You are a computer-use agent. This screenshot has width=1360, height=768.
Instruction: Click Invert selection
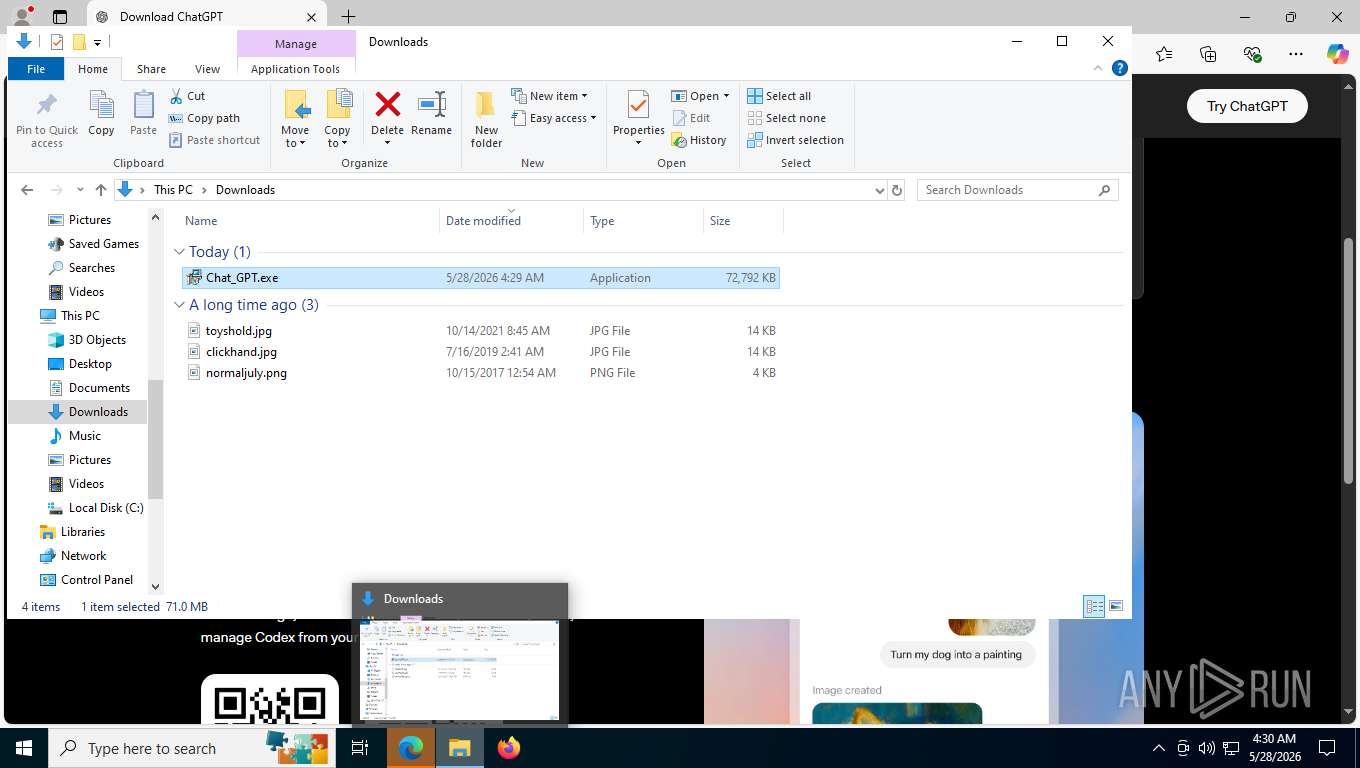[795, 140]
